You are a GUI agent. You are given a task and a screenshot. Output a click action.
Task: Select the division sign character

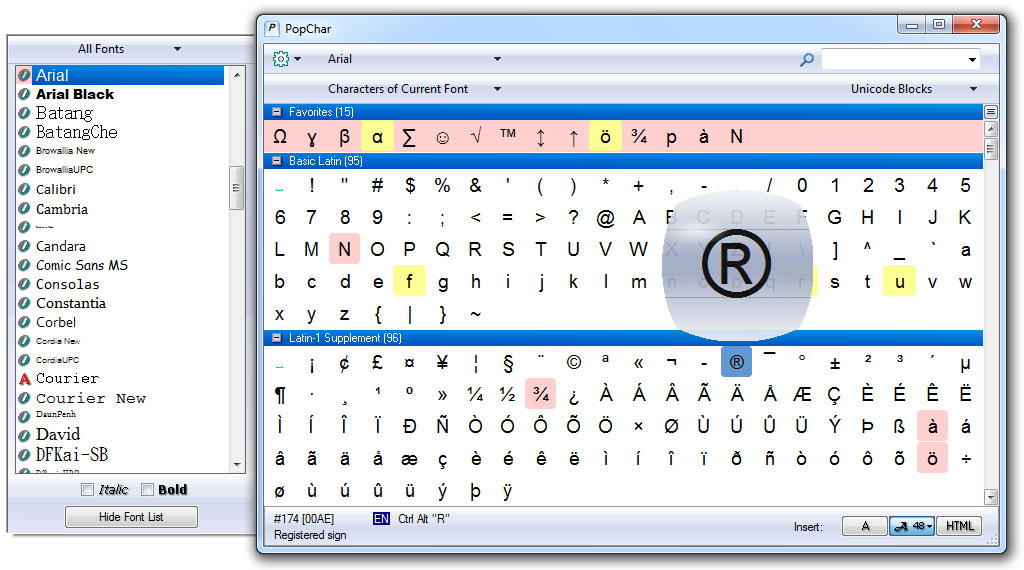[x=965, y=458]
